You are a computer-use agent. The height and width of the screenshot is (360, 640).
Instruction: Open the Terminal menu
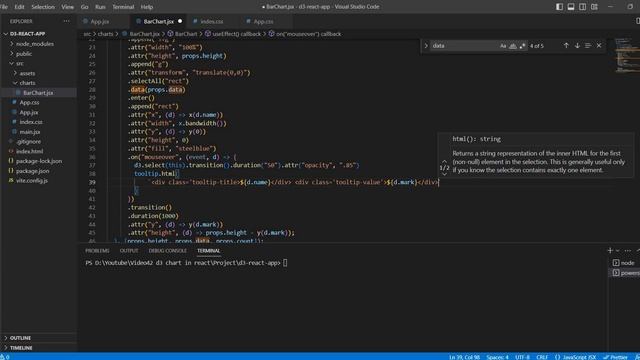coord(123,7)
